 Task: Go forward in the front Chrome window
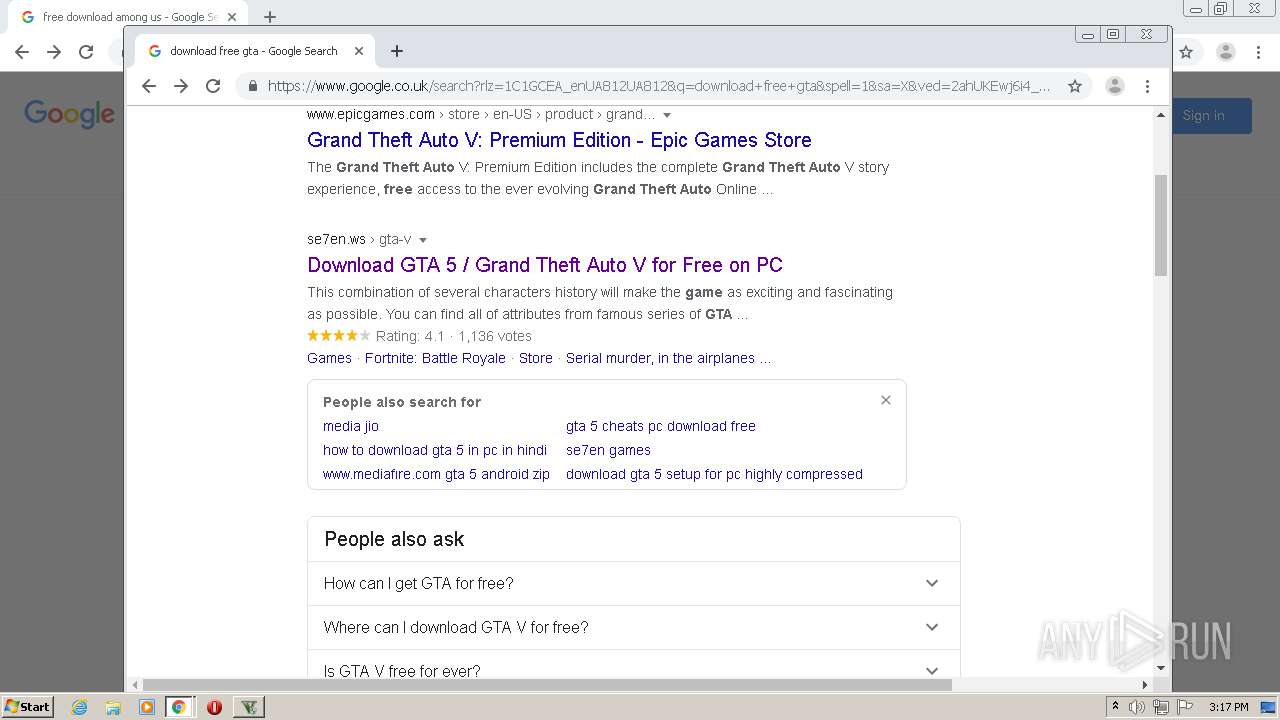pos(181,86)
